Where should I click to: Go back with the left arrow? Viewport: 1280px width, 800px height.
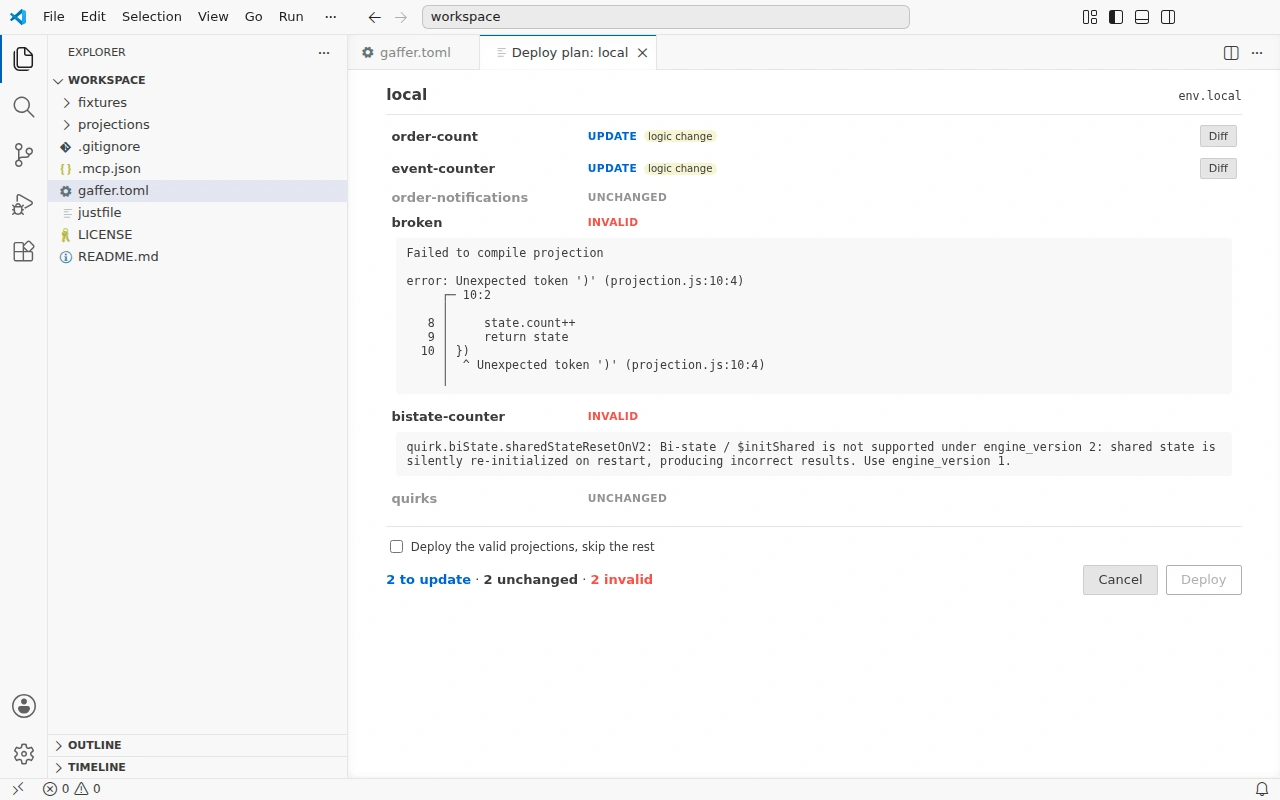click(x=374, y=17)
